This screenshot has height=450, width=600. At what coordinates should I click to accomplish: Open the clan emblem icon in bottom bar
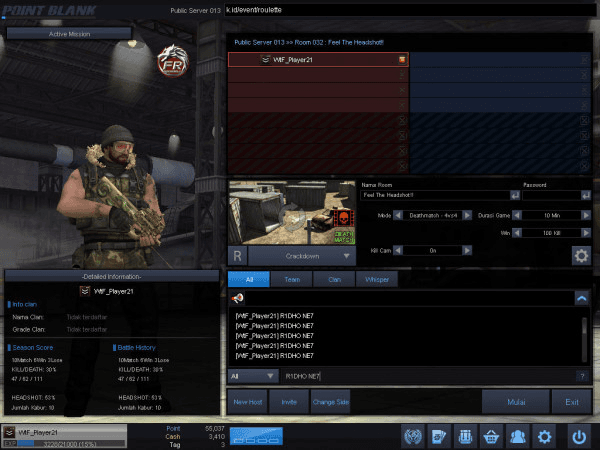coord(412,436)
